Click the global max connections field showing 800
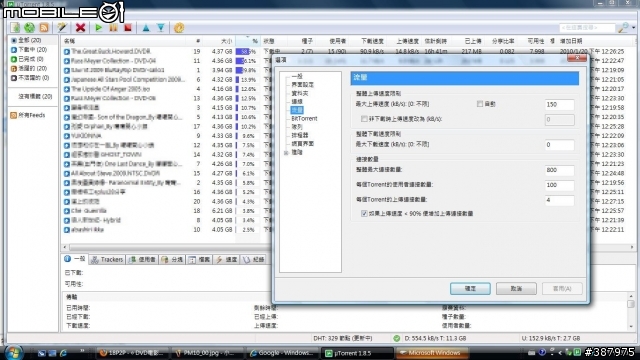The width and height of the screenshot is (640, 360). [x=559, y=170]
